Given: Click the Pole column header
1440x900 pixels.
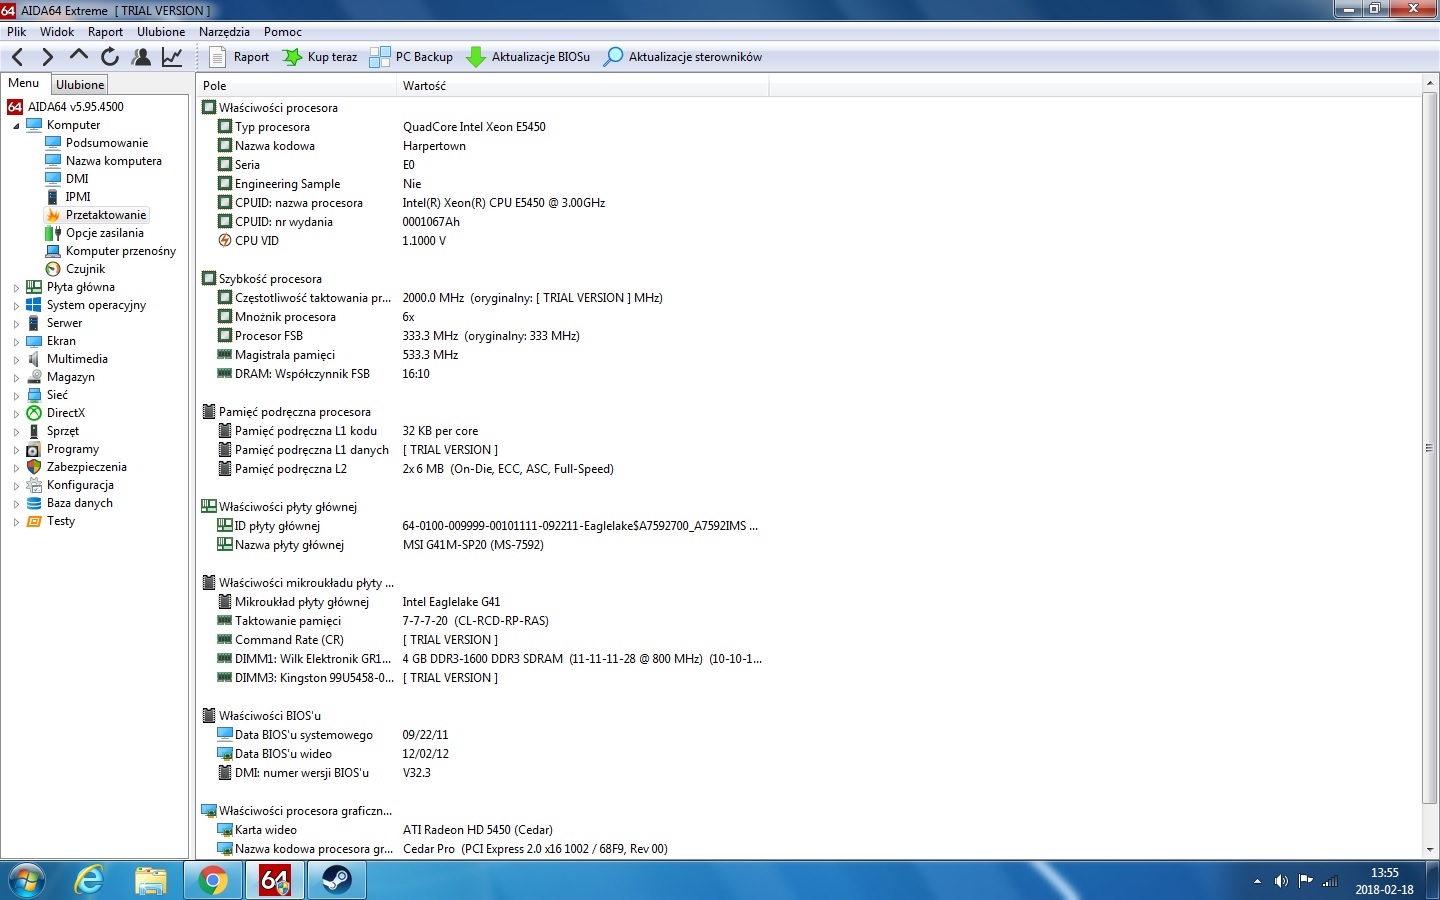Looking at the screenshot, I should coord(296,86).
